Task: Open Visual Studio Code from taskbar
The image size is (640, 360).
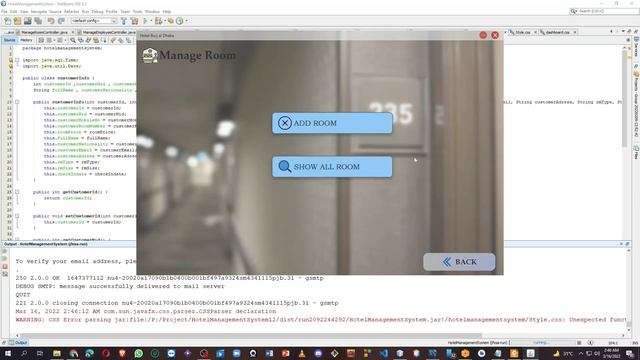Action: point(383,353)
